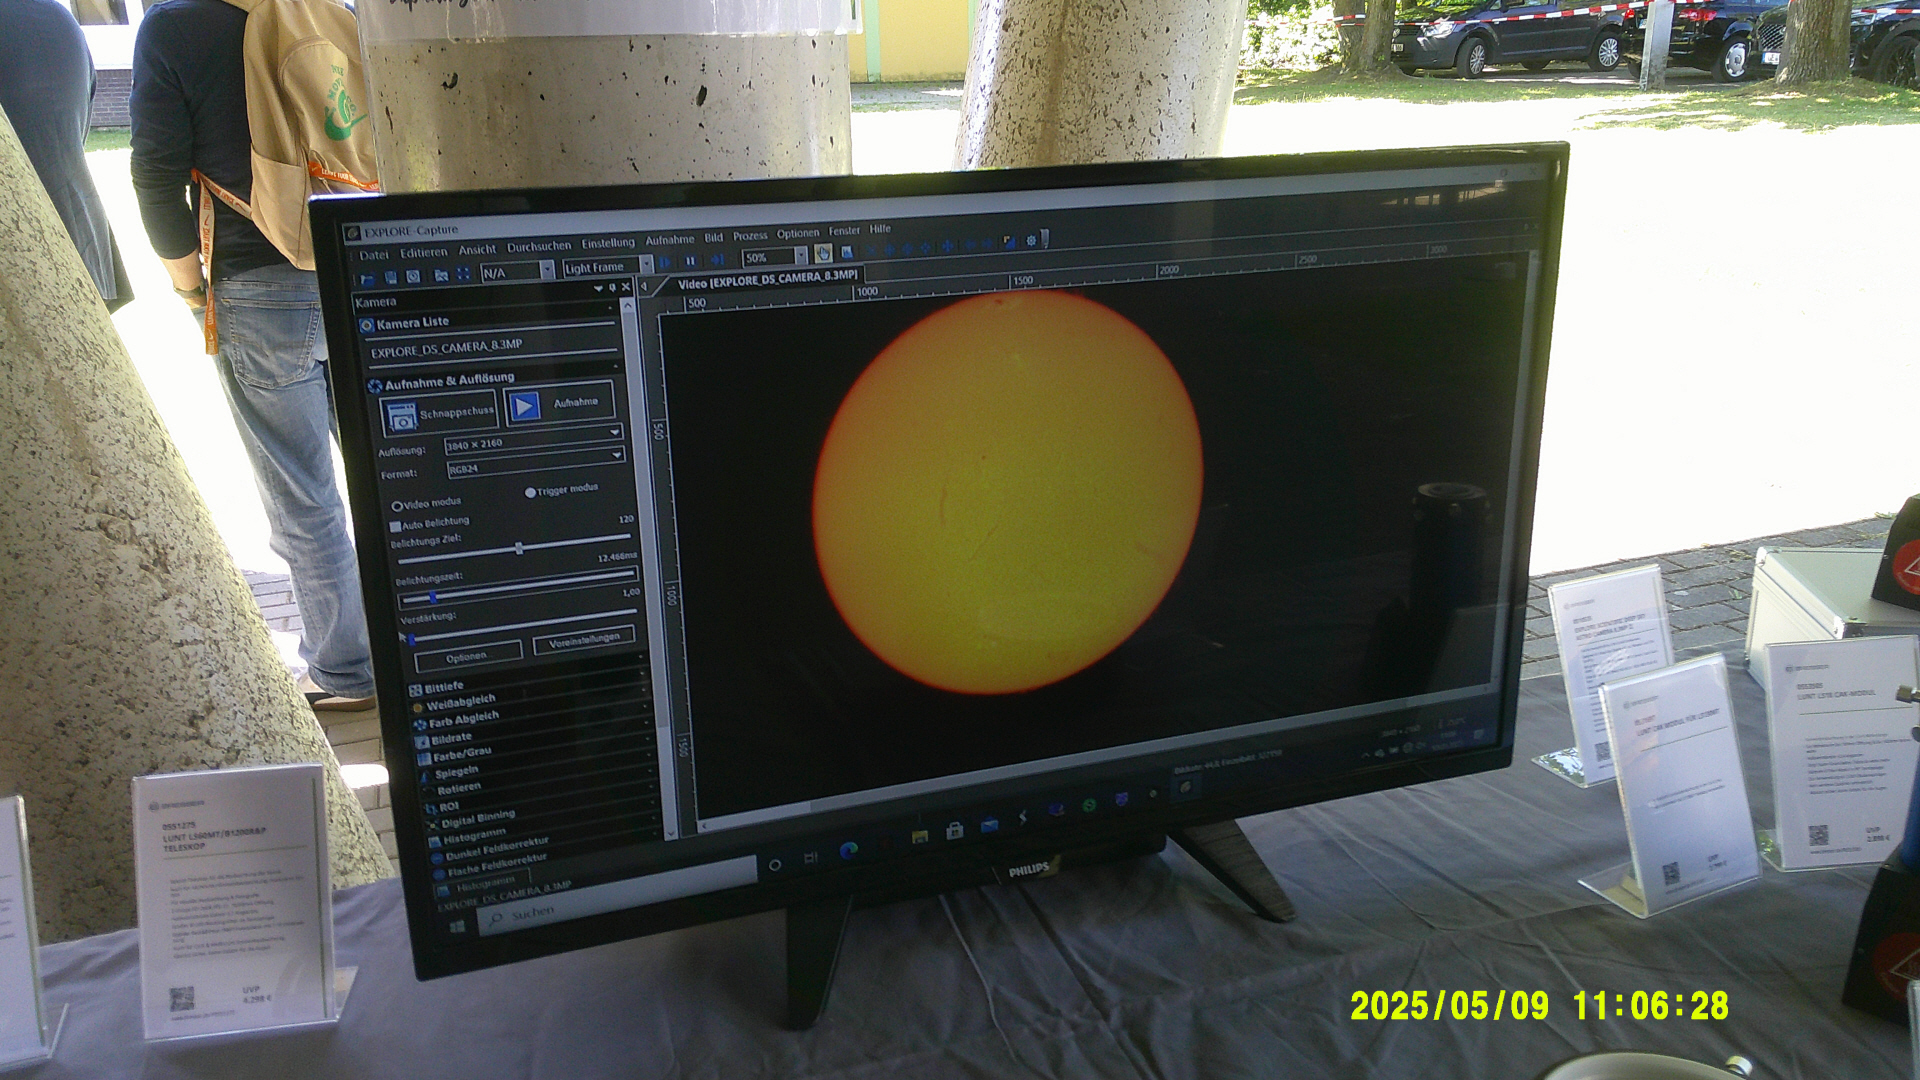Select the Trigger modus radio button
Screen dimensions: 1920x1080
tap(530, 492)
